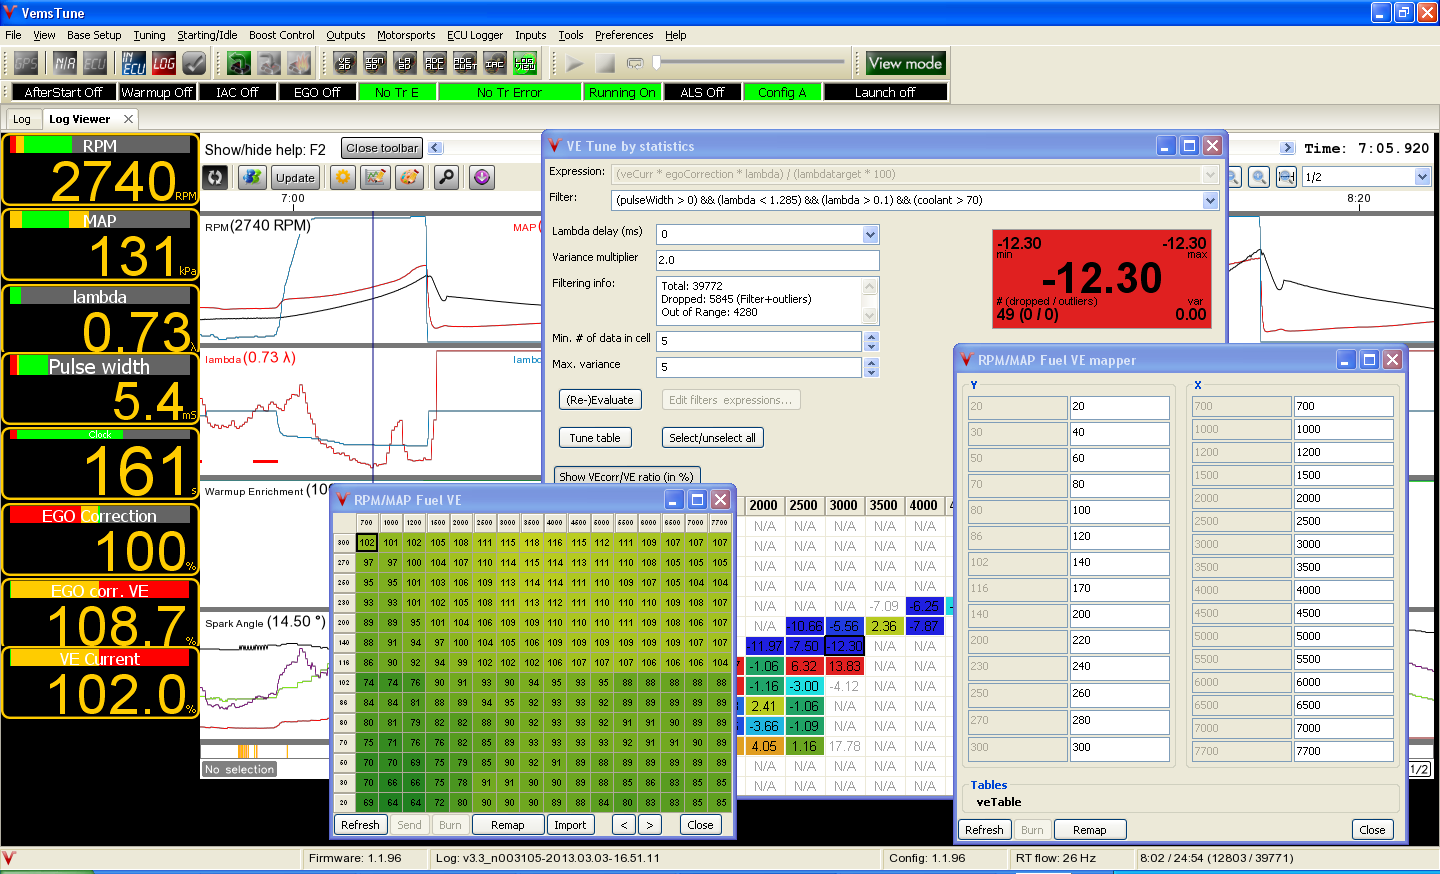Adjust the playback position slider handle

coord(656,63)
